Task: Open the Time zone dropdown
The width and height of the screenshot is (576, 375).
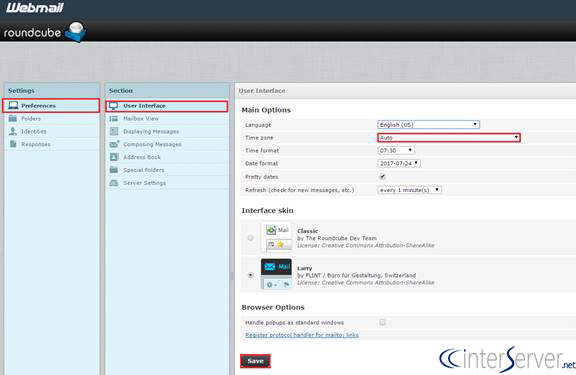Action: (449, 137)
